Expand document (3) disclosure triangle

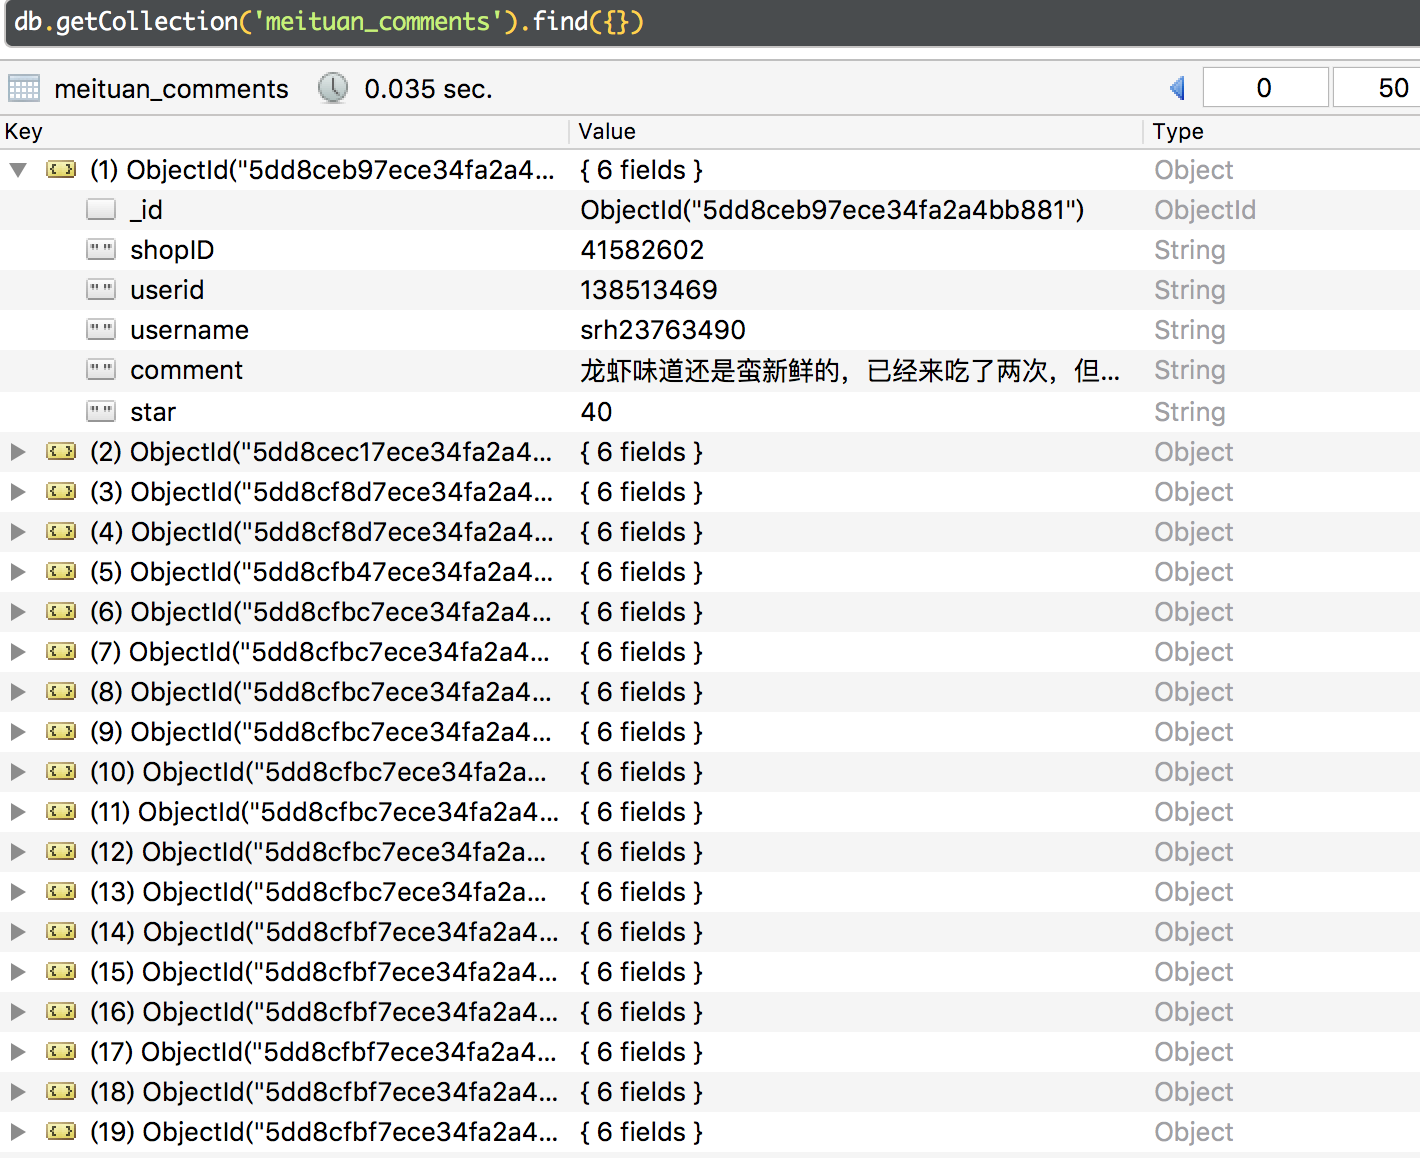(18, 492)
